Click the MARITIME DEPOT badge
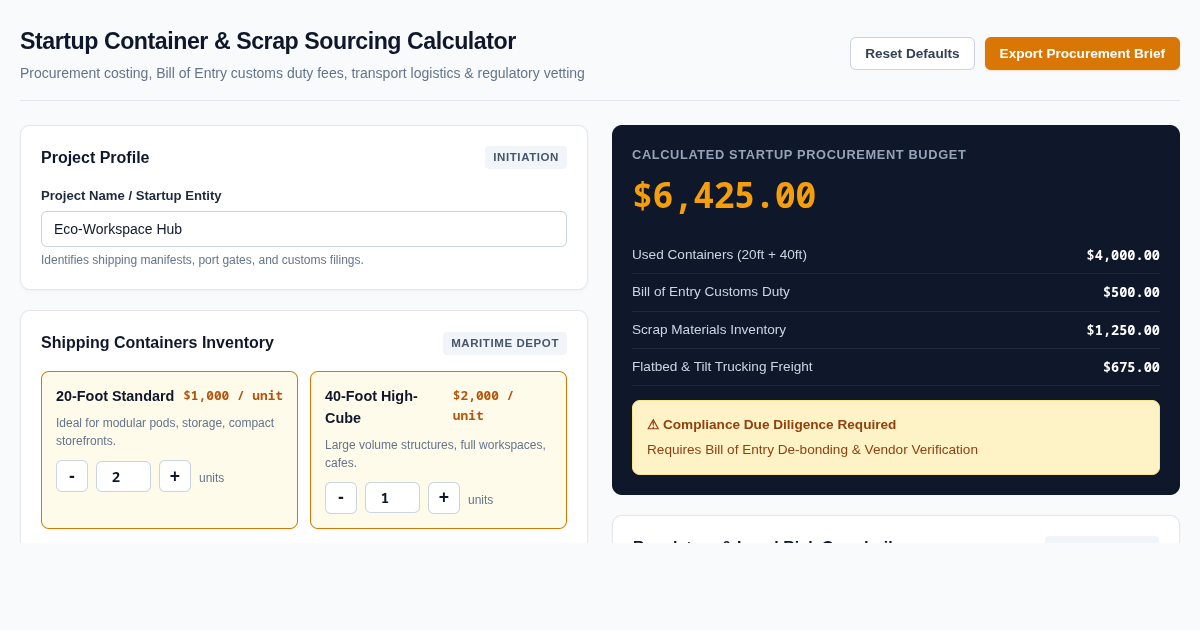1200x630 pixels. click(x=505, y=343)
